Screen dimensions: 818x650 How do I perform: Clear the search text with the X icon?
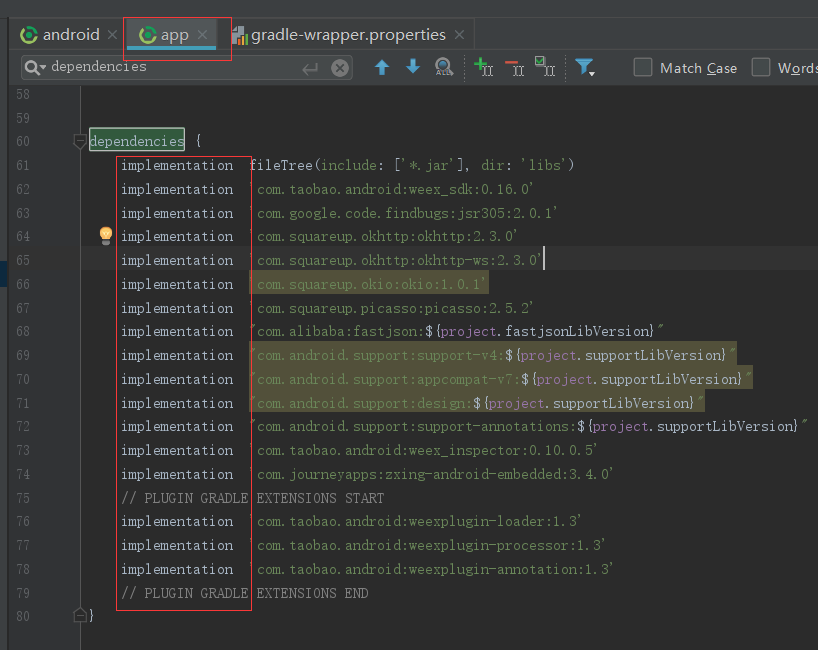pyautogui.click(x=340, y=68)
